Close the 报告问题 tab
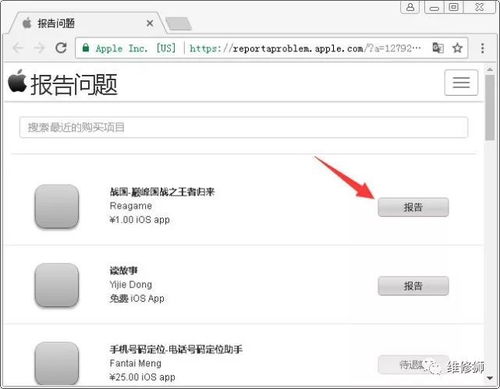This screenshot has height=389, width=500. (150, 23)
